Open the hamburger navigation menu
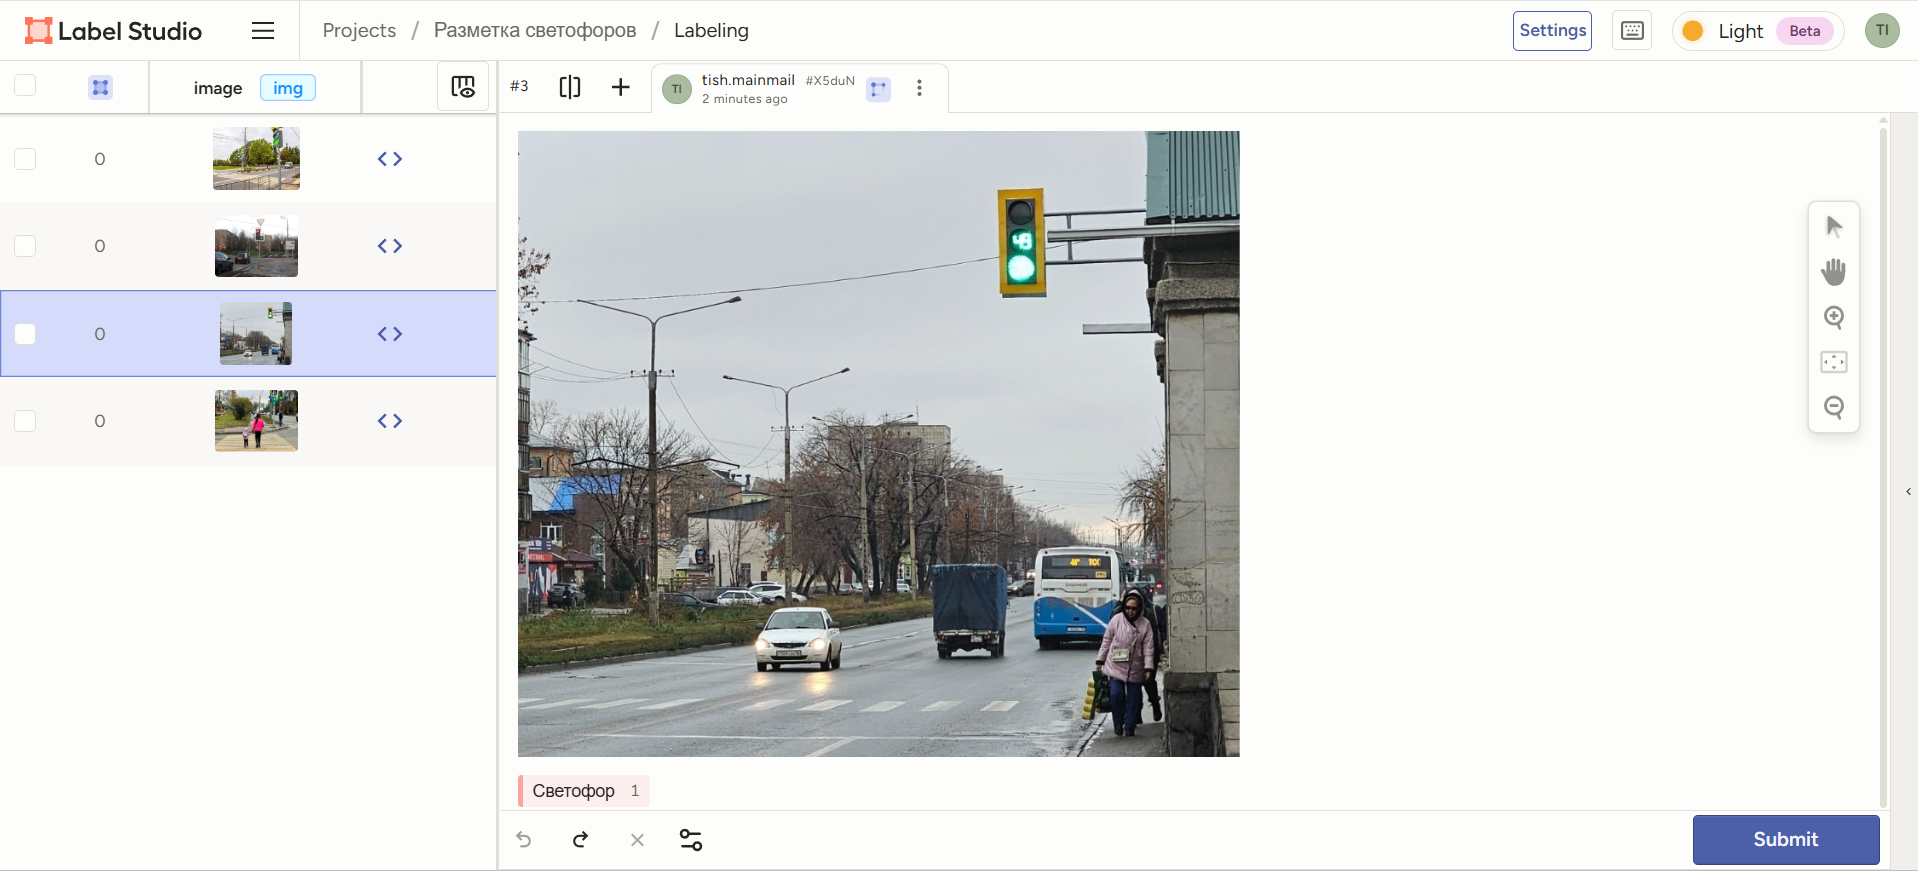 coord(263,31)
